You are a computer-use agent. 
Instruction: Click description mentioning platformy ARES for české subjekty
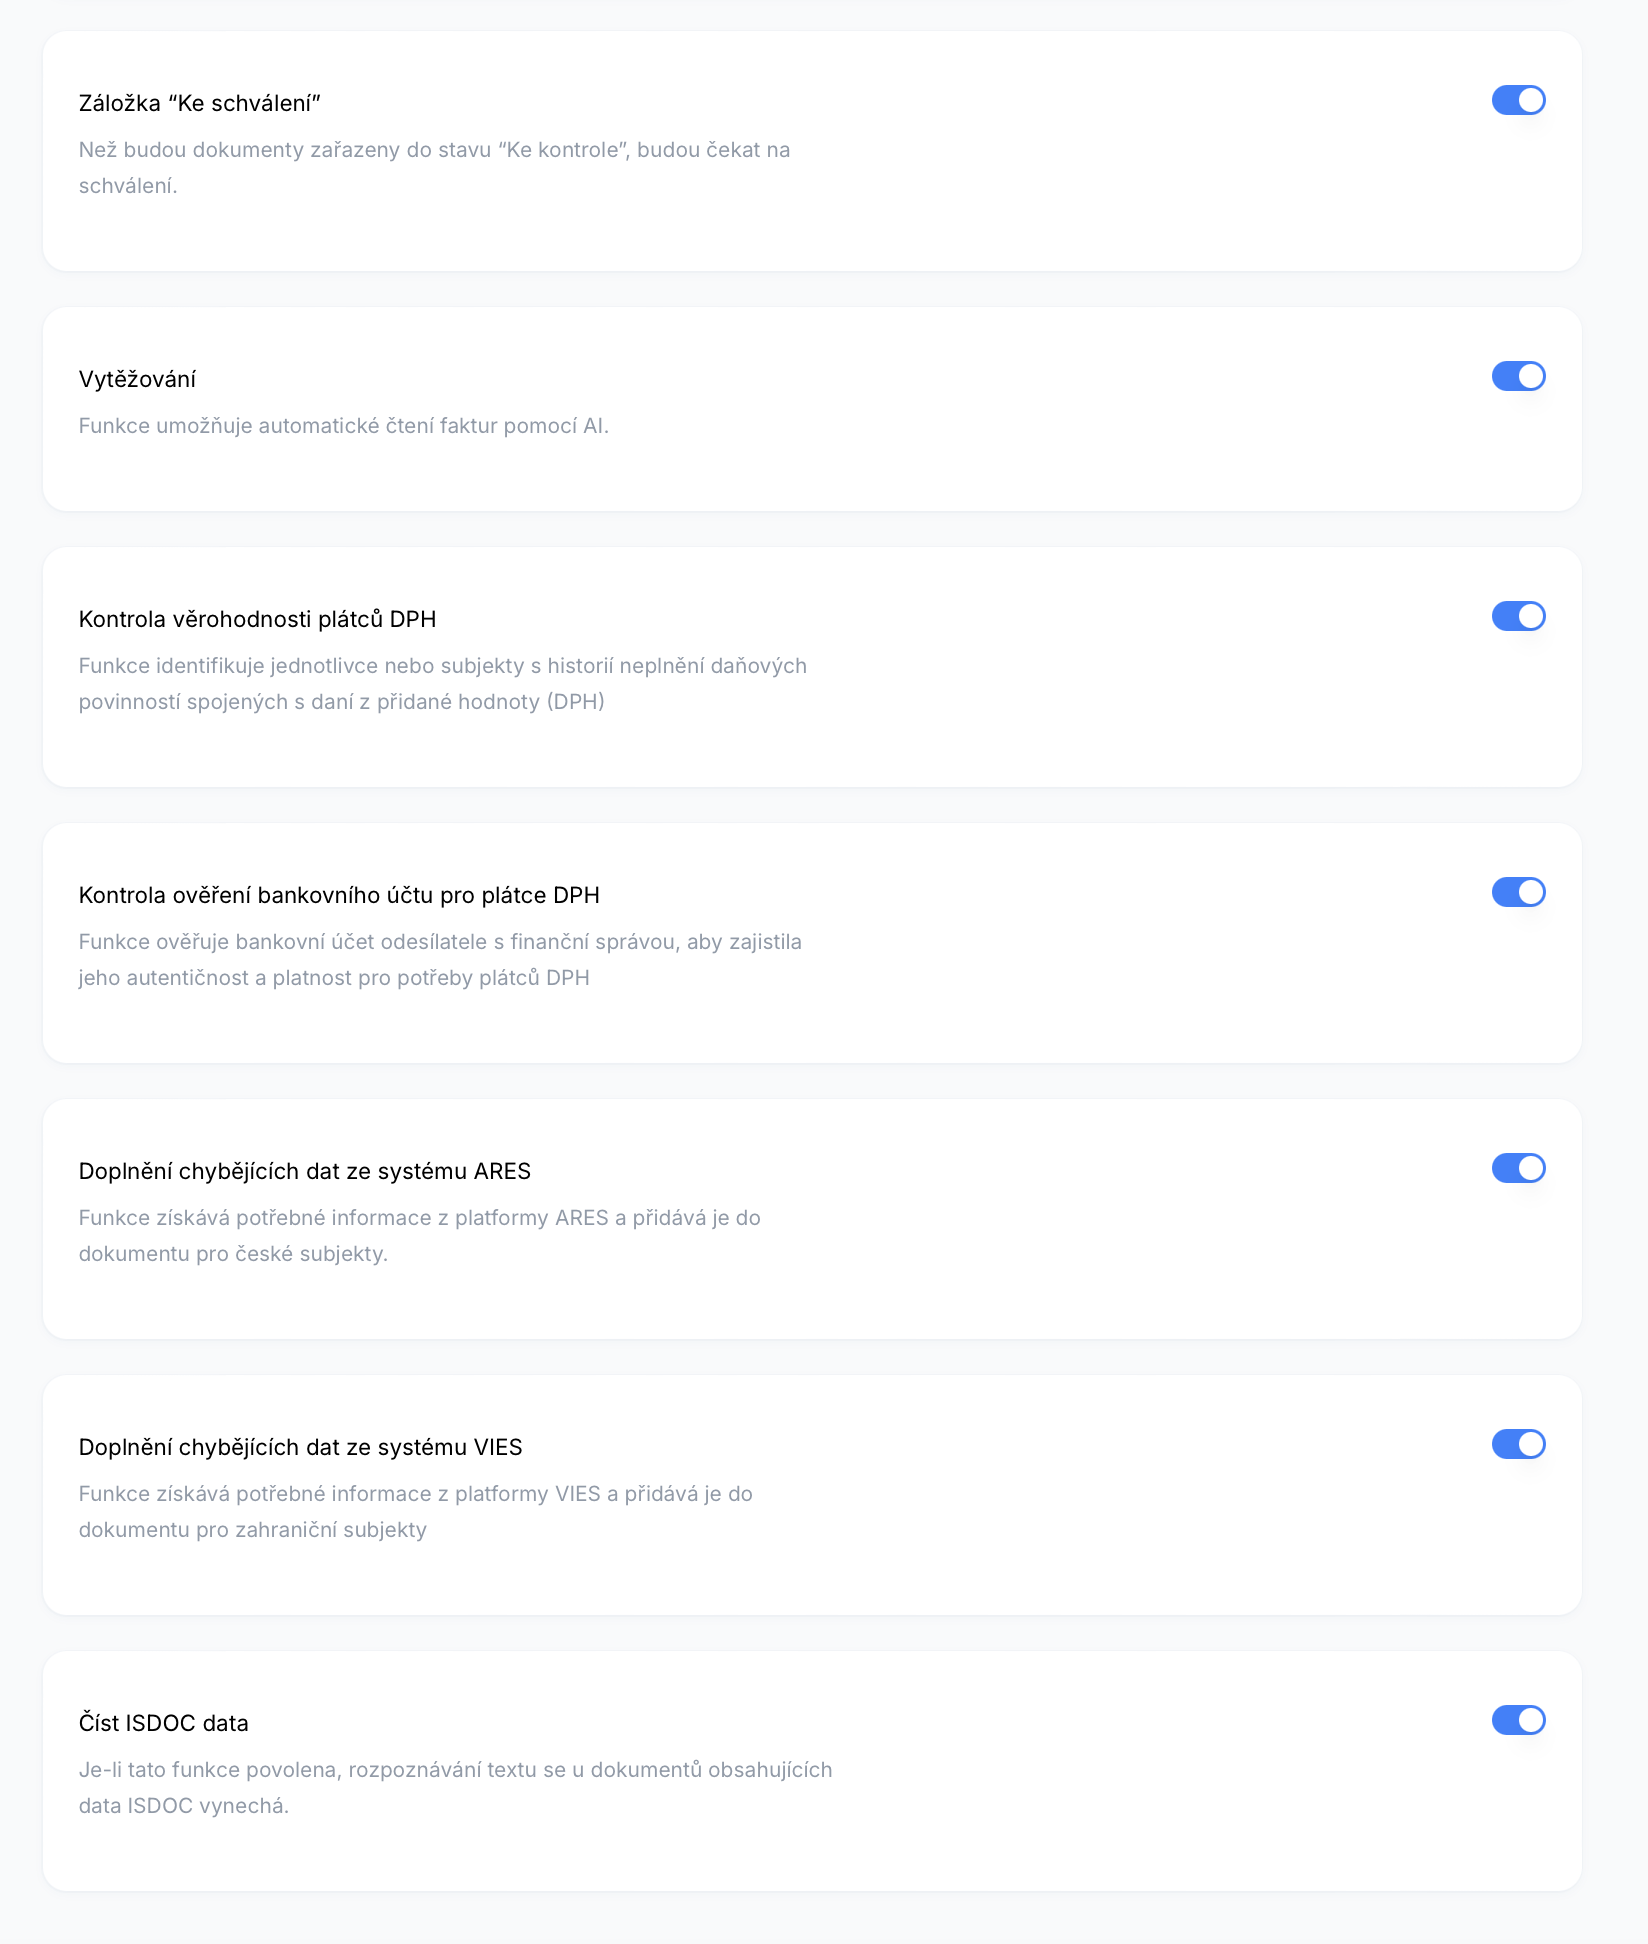[420, 1236]
